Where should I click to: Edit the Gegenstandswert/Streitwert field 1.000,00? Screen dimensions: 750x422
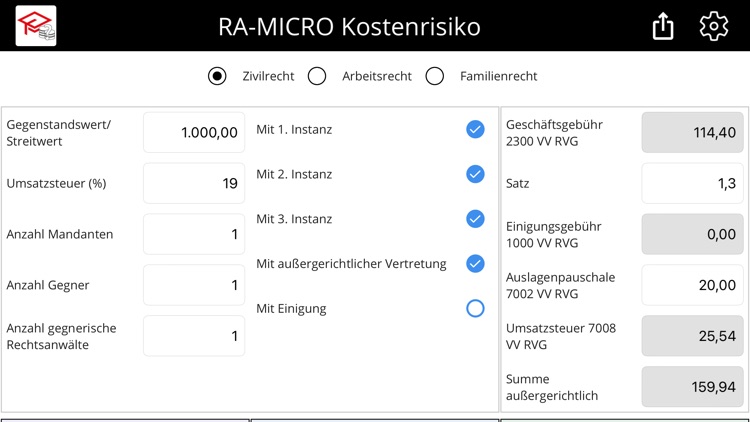194,133
